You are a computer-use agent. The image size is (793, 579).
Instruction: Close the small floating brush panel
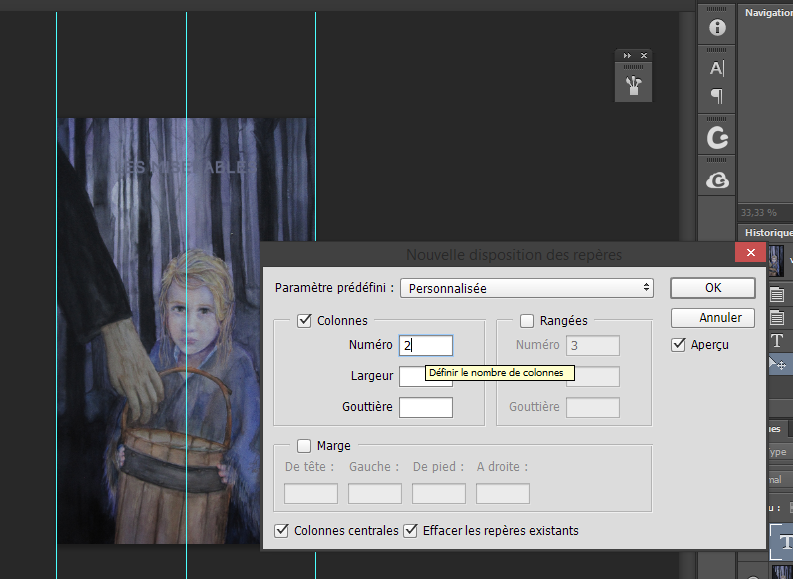pos(644,56)
